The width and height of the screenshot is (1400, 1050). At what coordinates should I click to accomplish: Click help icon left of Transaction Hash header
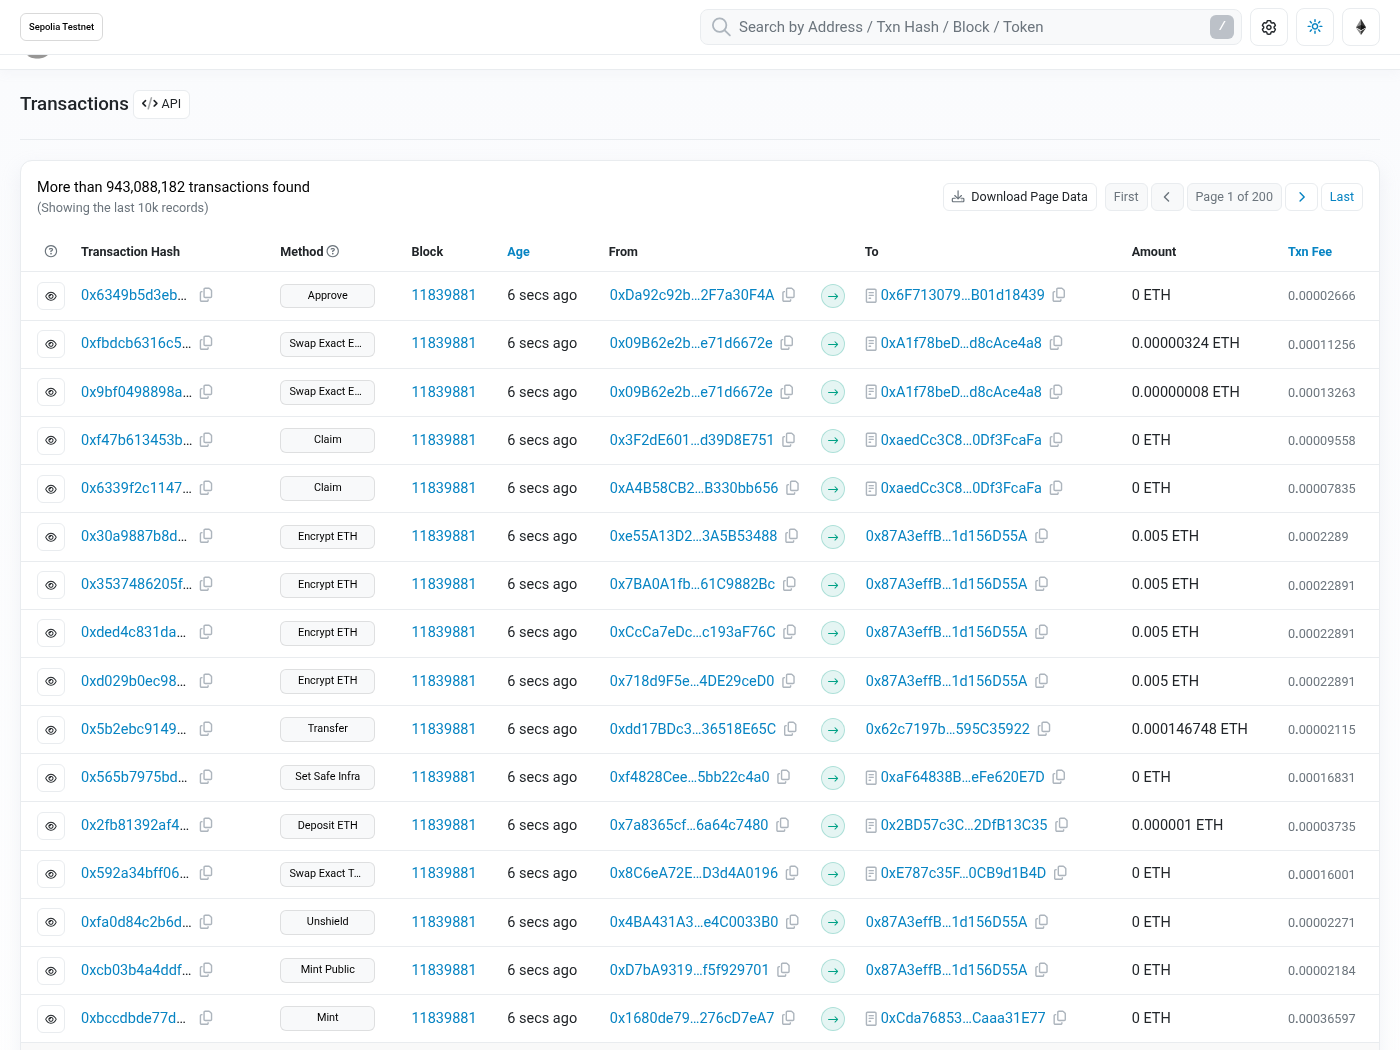tap(51, 252)
